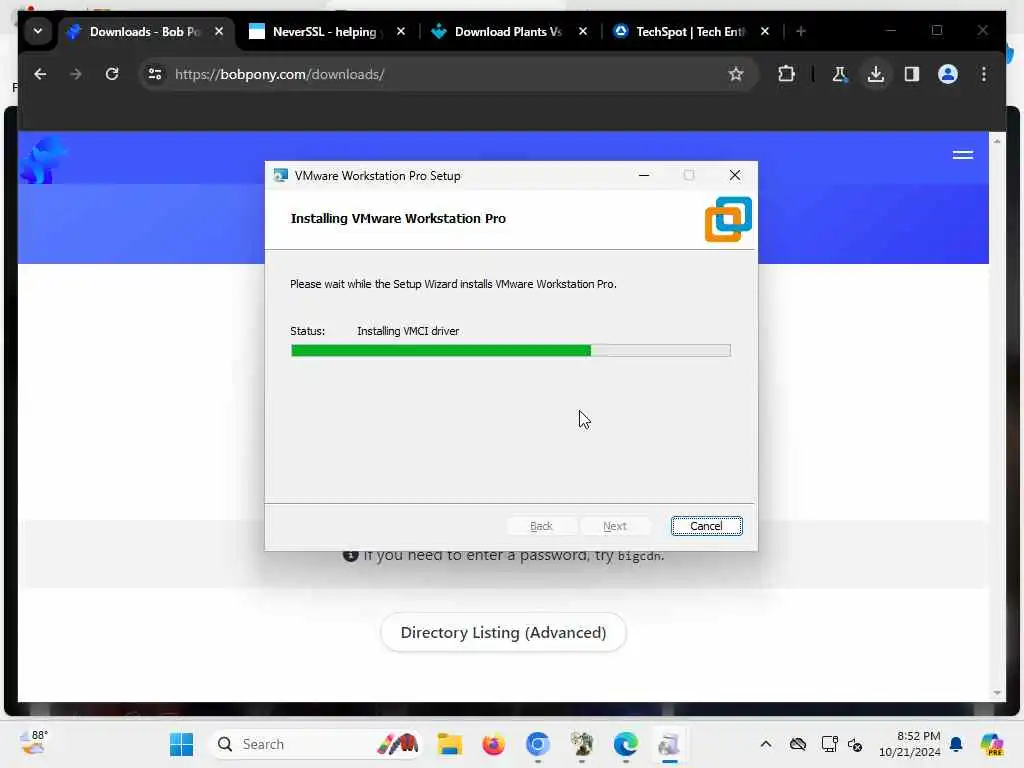Go forward in browser history
1024x768 pixels.
[x=76, y=74]
